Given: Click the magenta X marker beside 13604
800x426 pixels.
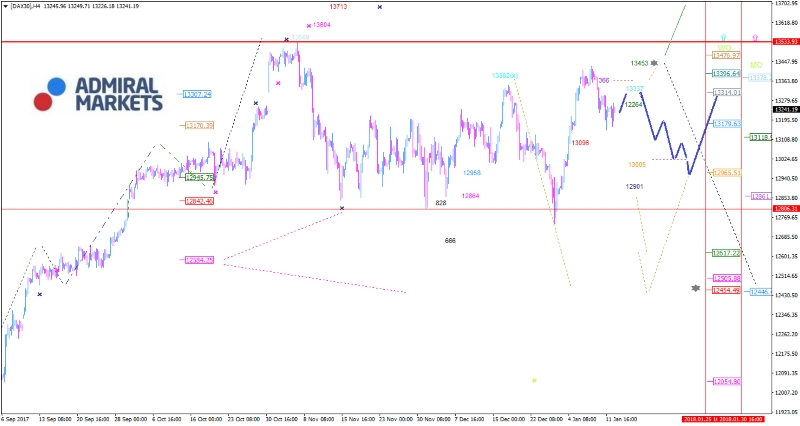Looking at the screenshot, I should click(x=305, y=24).
